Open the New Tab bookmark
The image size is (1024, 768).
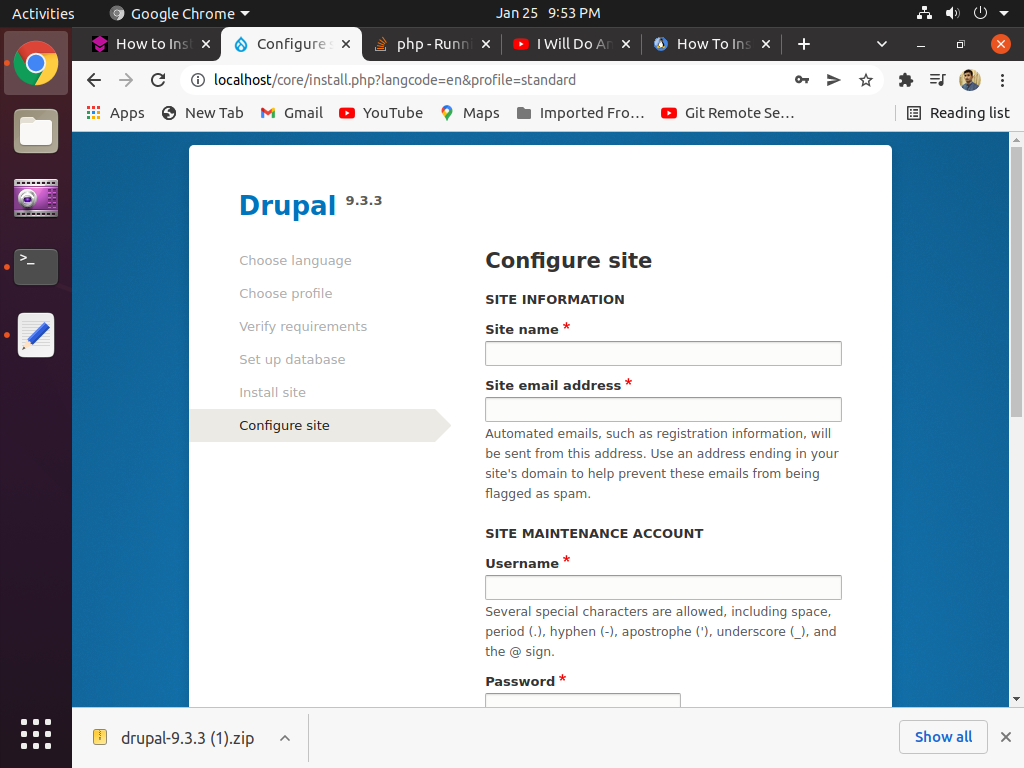coord(202,113)
